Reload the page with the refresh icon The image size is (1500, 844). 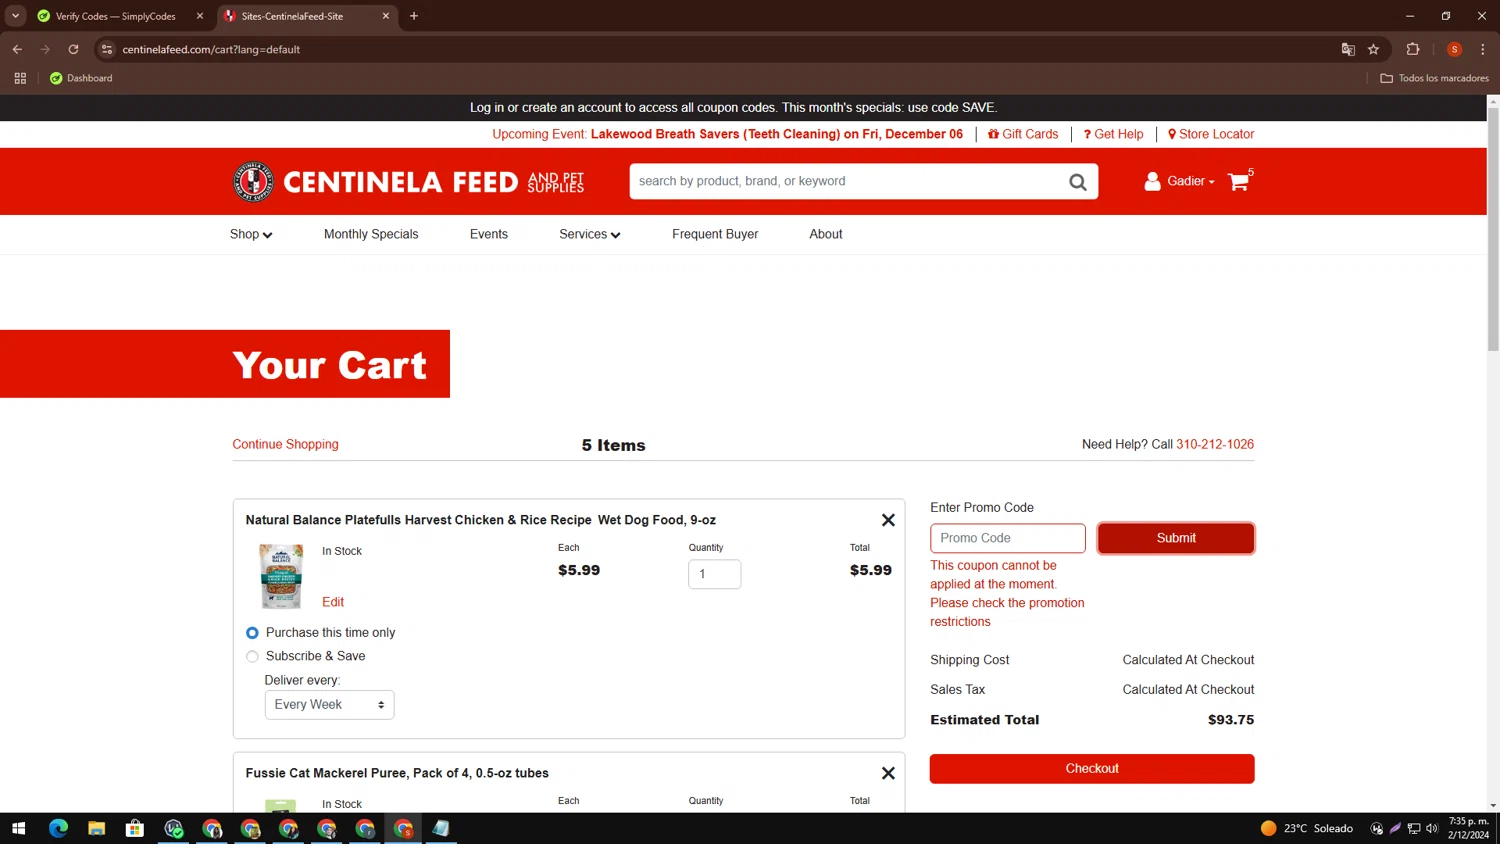coord(73,49)
